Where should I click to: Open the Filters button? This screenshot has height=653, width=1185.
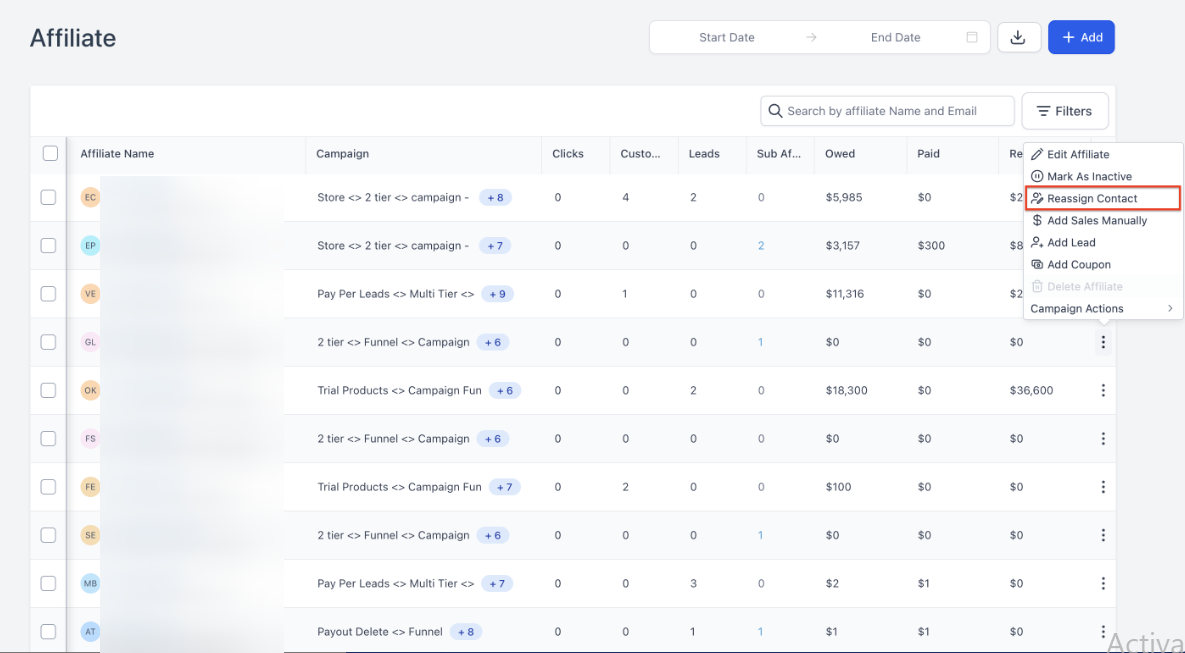(x=1064, y=111)
